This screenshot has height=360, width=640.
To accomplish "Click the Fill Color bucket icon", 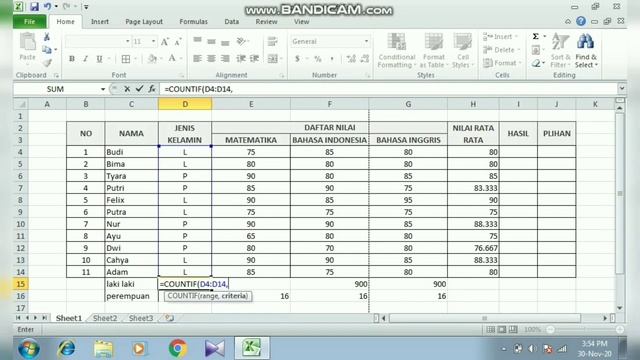I will (152, 59).
